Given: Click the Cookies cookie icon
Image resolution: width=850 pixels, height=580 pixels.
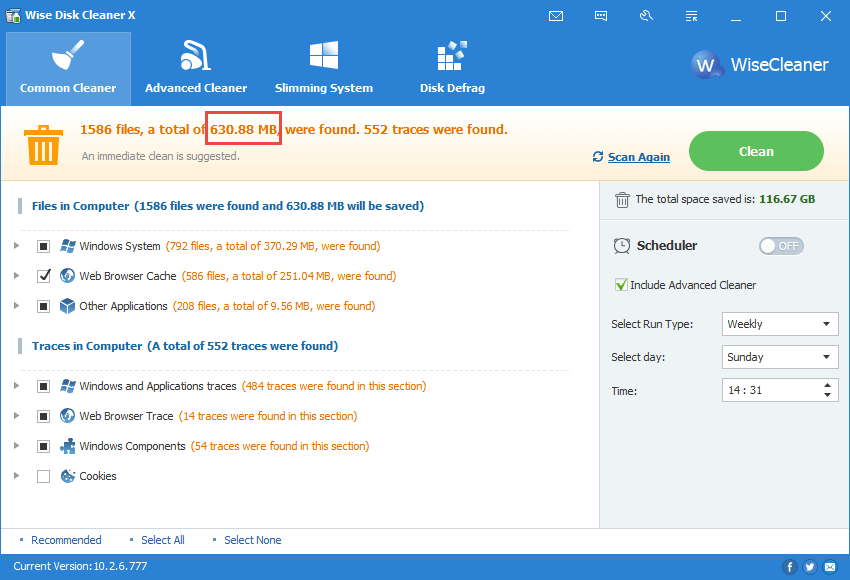Looking at the screenshot, I should pyautogui.click(x=68, y=476).
